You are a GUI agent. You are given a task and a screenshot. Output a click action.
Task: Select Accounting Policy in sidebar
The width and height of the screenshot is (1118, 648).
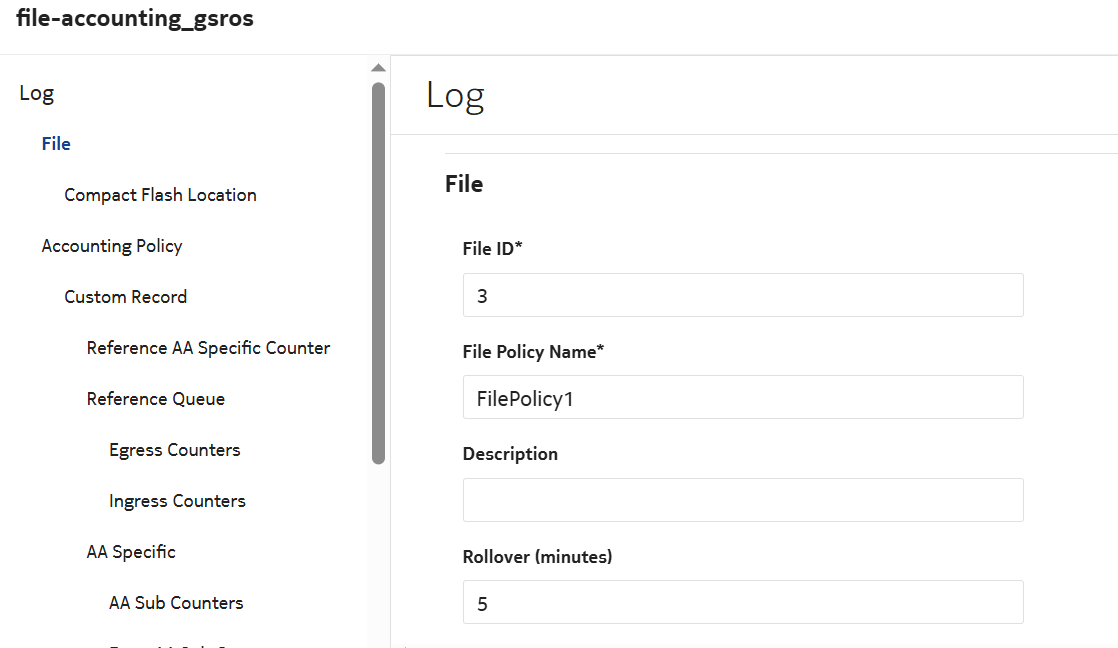[111, 246]
